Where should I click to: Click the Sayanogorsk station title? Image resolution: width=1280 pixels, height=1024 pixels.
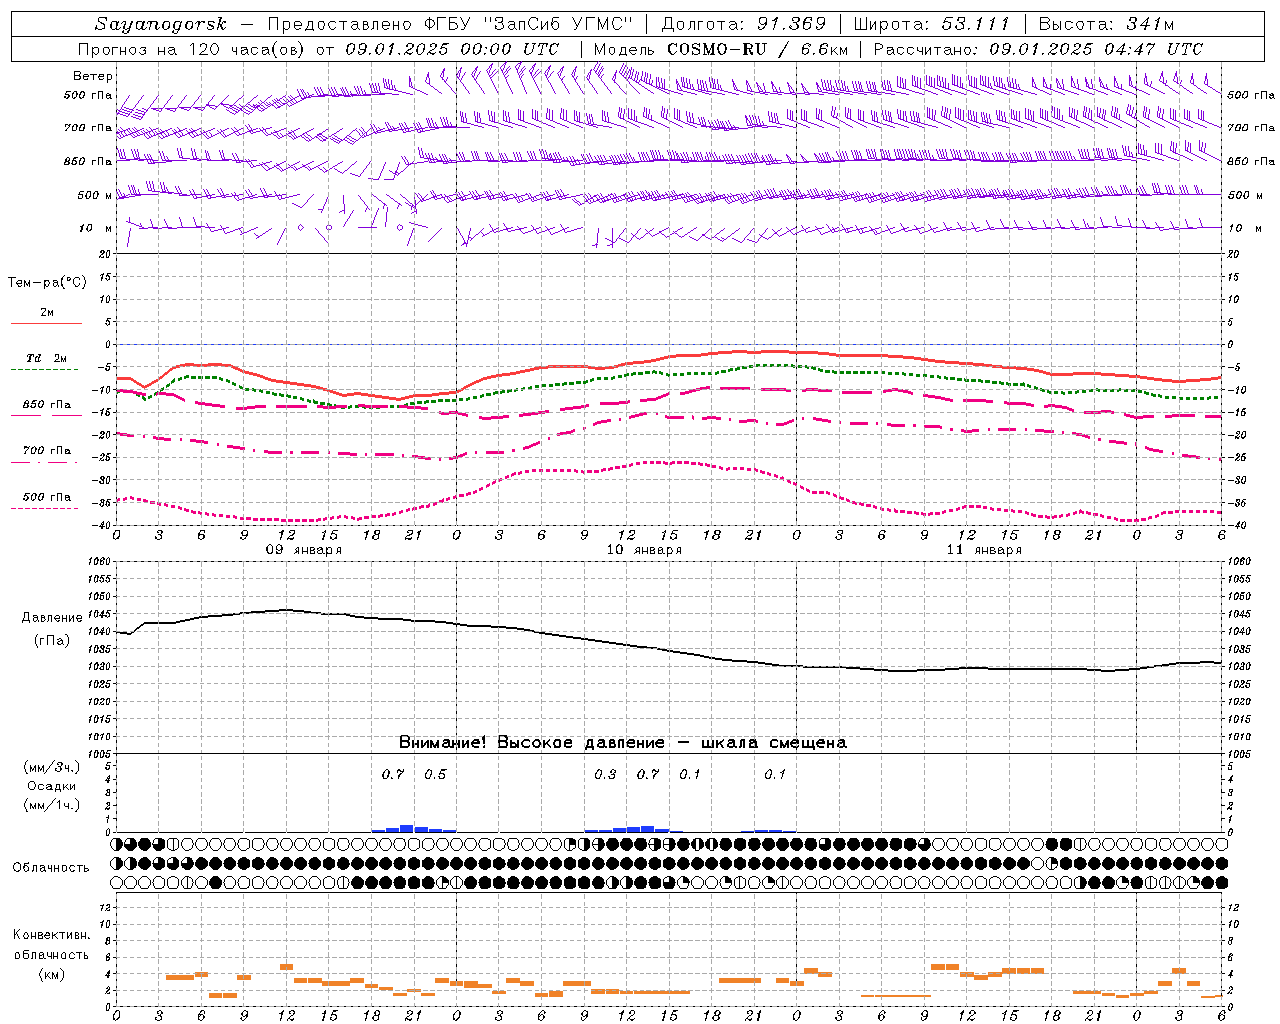click(x=160, y=24)
